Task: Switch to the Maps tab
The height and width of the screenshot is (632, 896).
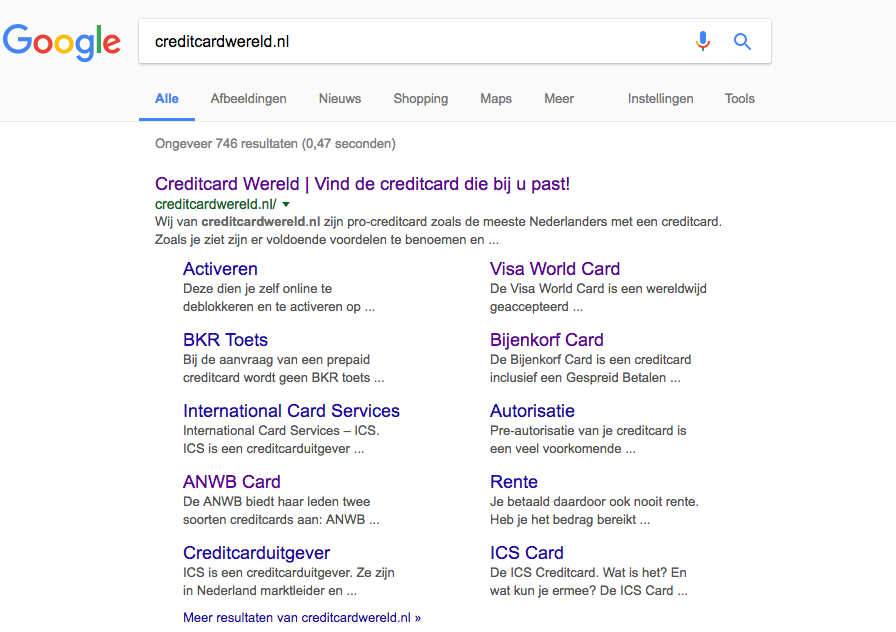Action: (x=496, y=98)
